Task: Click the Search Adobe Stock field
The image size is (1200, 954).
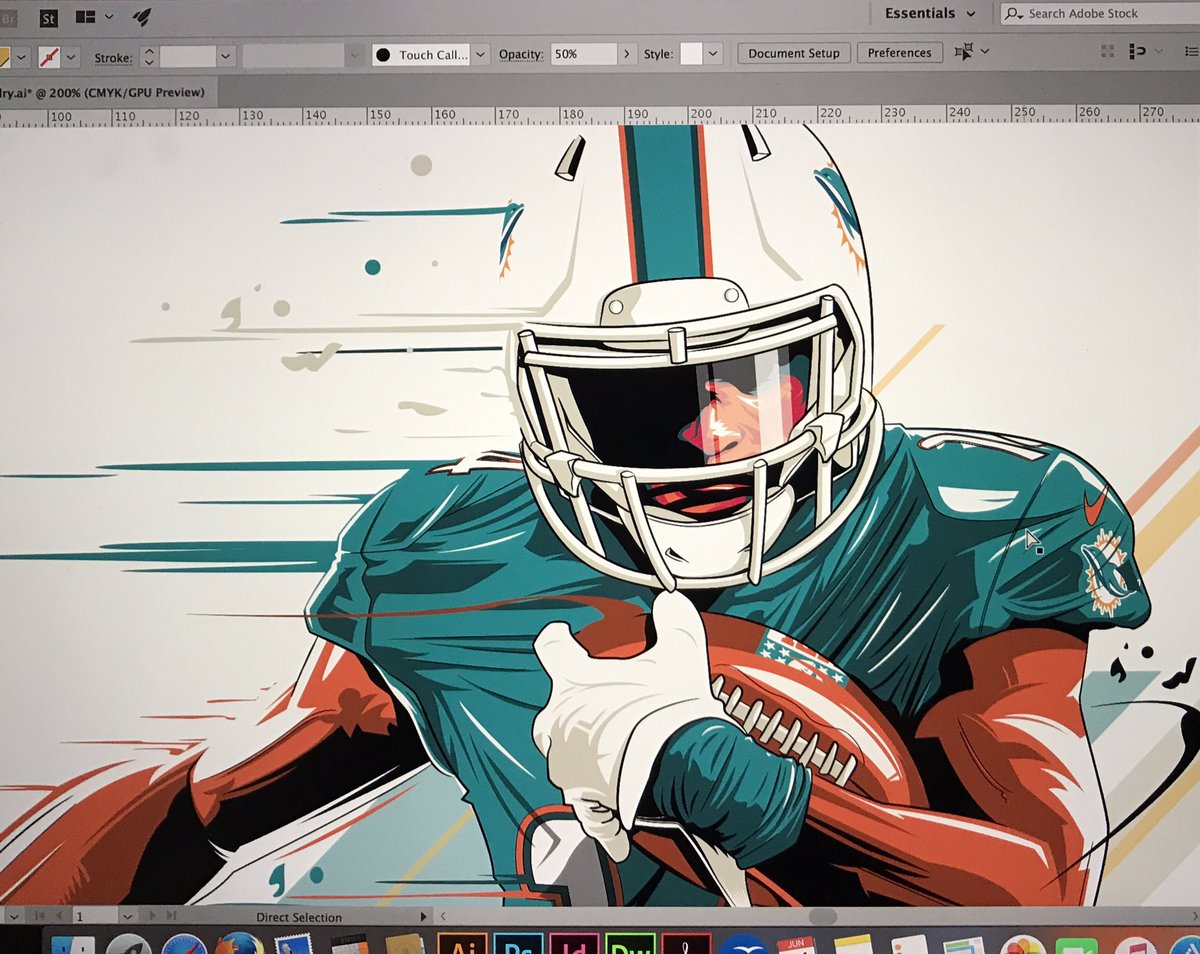Action: [1098, 13]
